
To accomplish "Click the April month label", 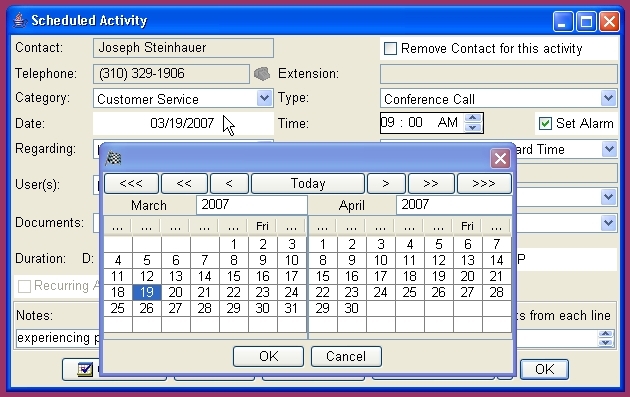I will tap(352, 206).
